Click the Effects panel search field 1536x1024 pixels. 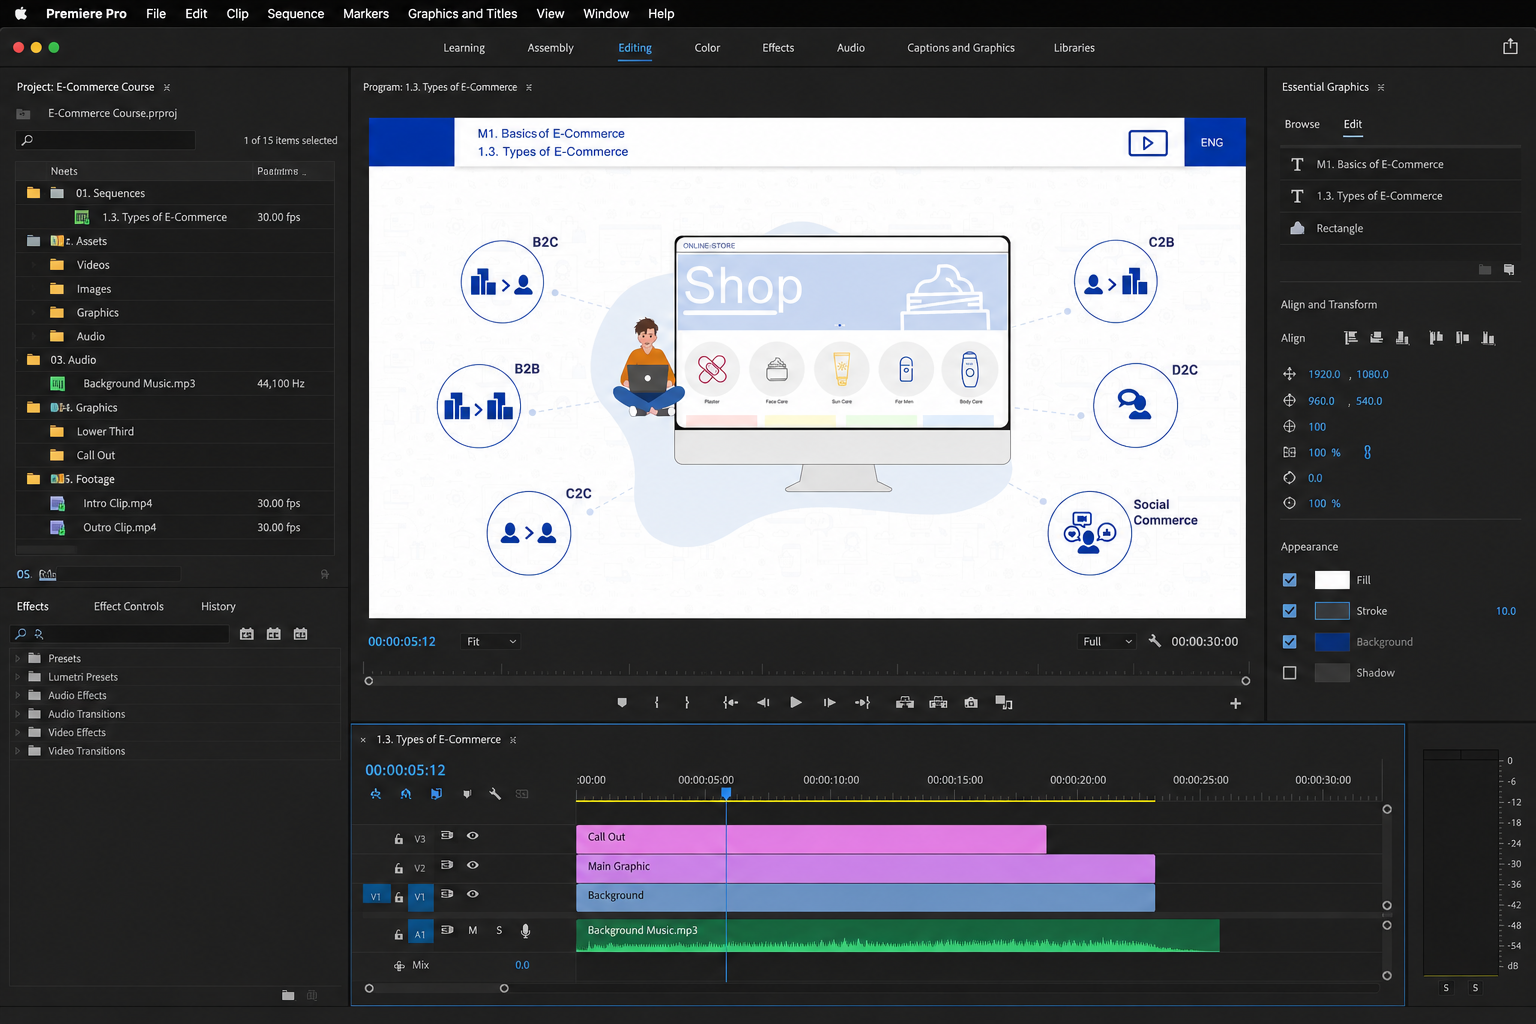click(x=120, y=634)
